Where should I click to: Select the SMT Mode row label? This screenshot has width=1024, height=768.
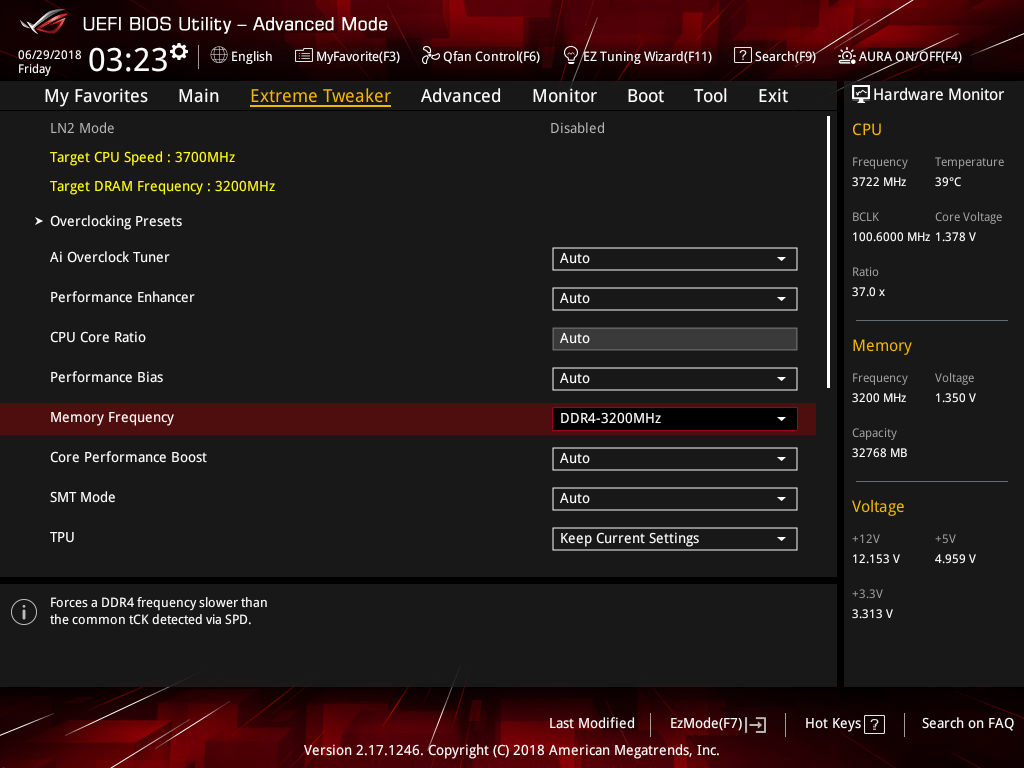[x=83, y=497]
